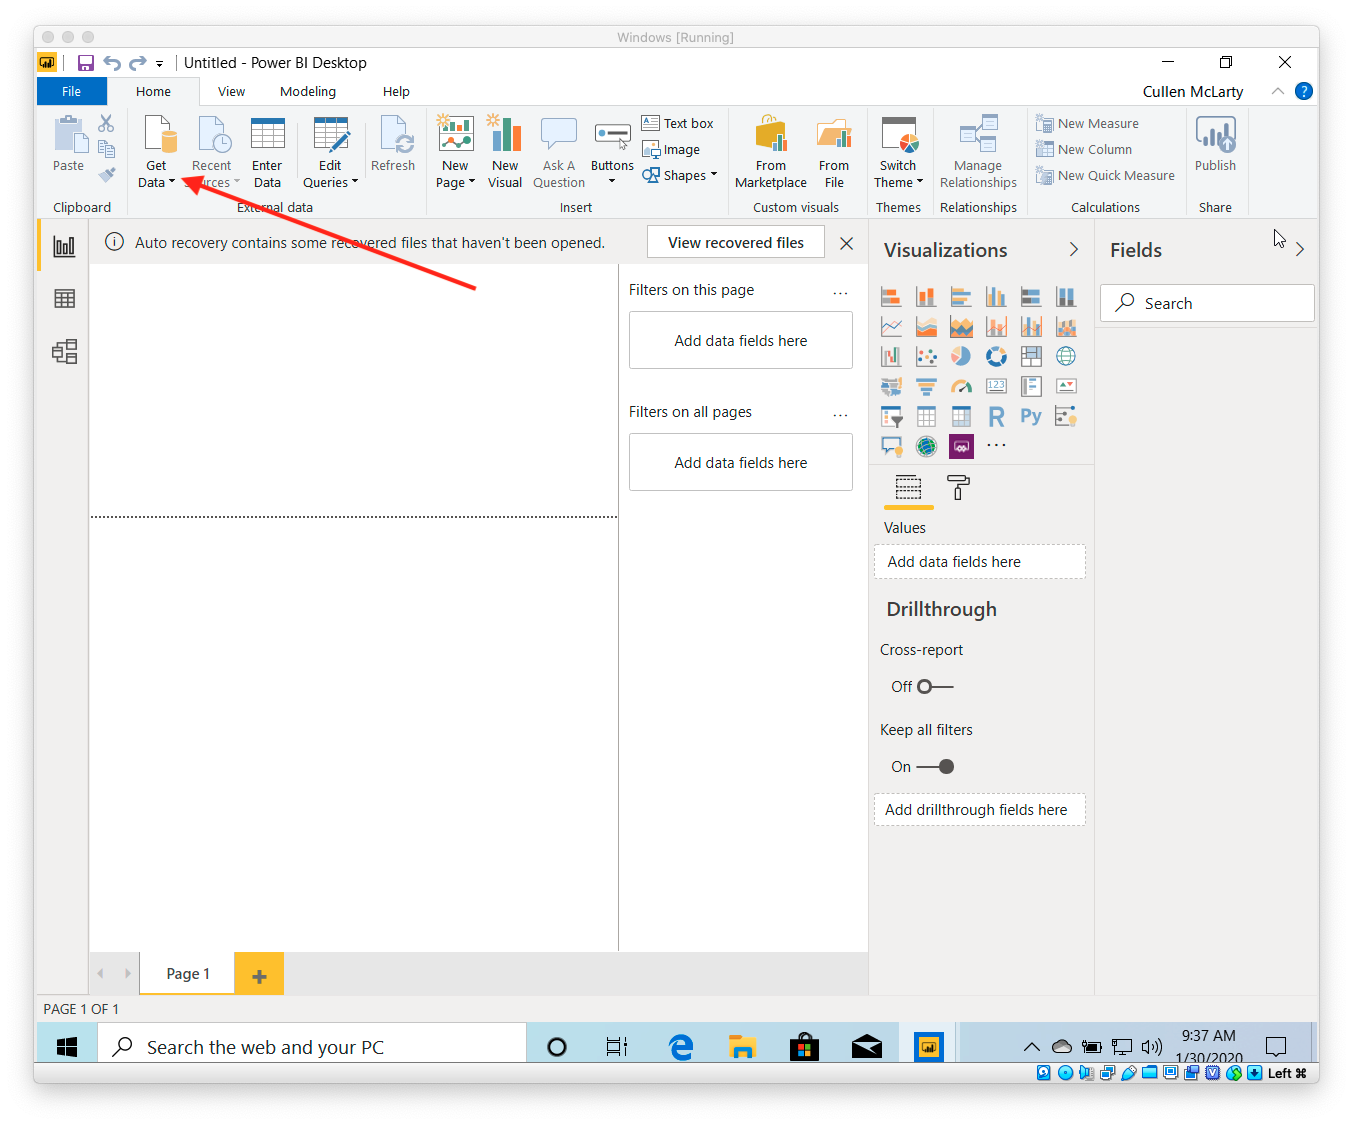Image resolution: width=1353 pixels, height=1125 pixels.
Task: Toggle Cross-report drillthrough switch
Action: tap(936, 687)
